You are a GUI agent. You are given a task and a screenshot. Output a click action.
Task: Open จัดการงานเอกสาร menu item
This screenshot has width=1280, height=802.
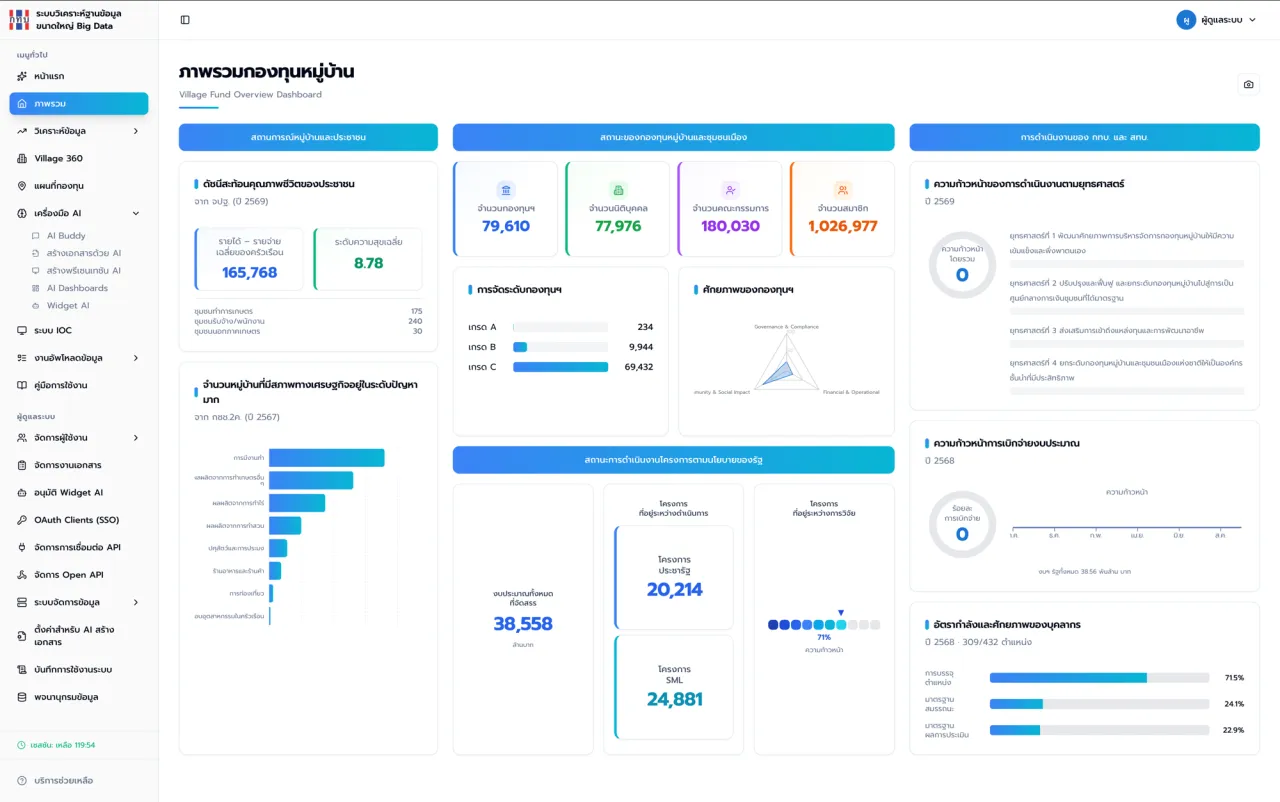click(79, 465)
